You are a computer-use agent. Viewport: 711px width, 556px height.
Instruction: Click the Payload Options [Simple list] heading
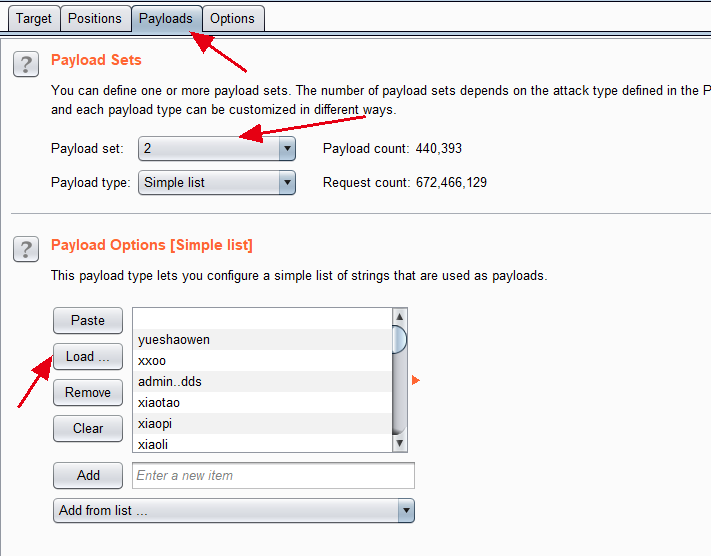[152, 245]
